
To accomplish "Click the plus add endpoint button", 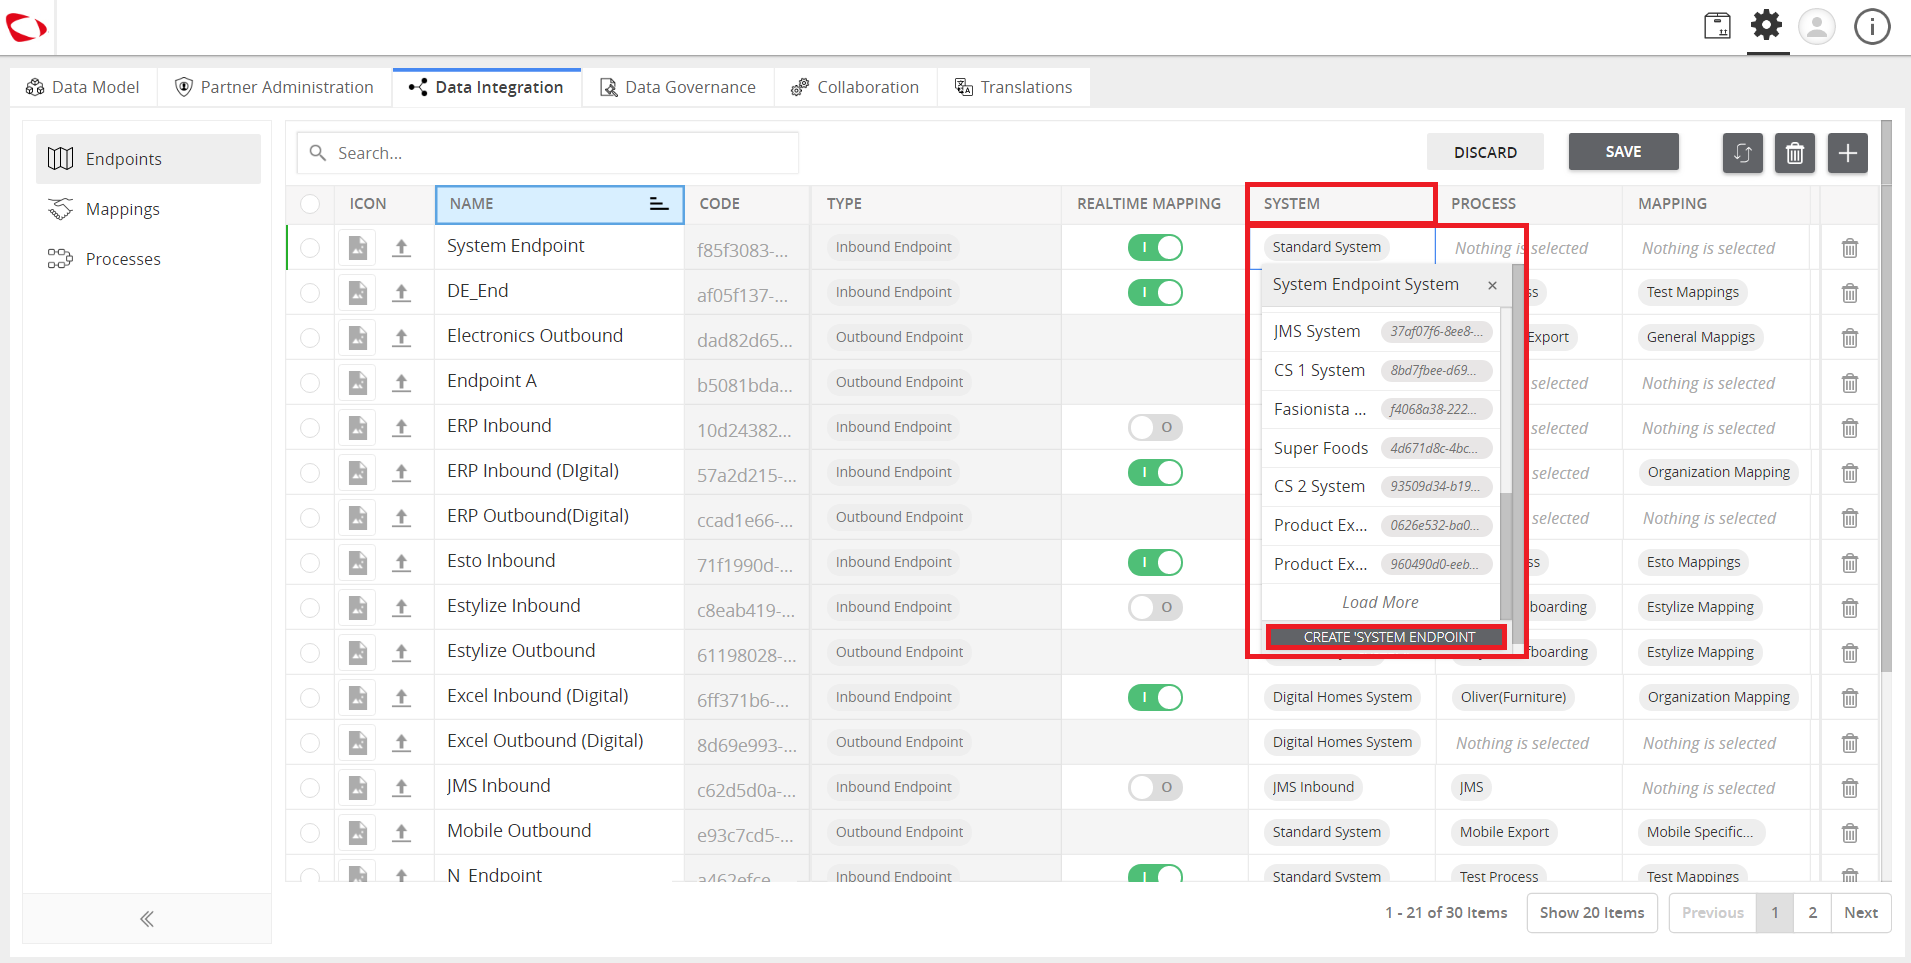I will 1847,152.
